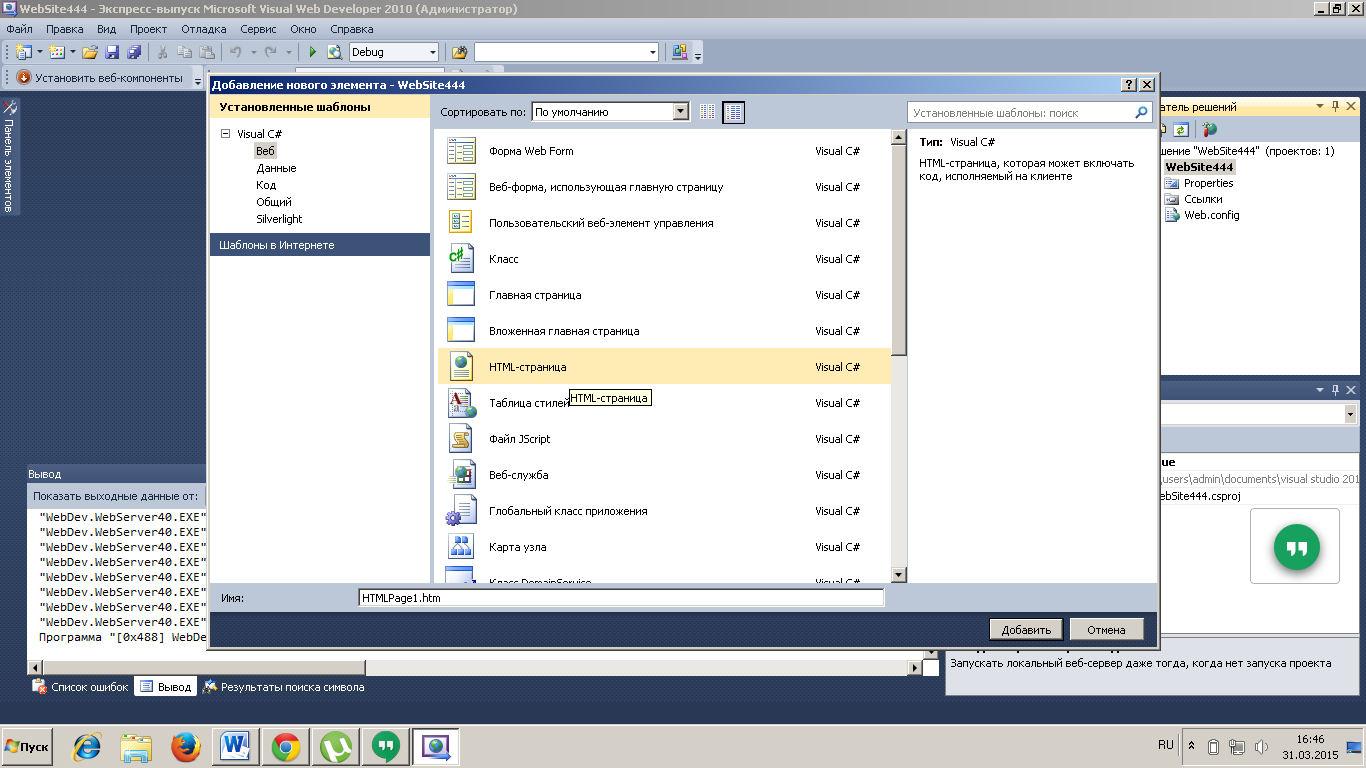Viewport: 1366px width, 768px height.
Task: Select the Веб-служба template
Action: tap(664, 475)
